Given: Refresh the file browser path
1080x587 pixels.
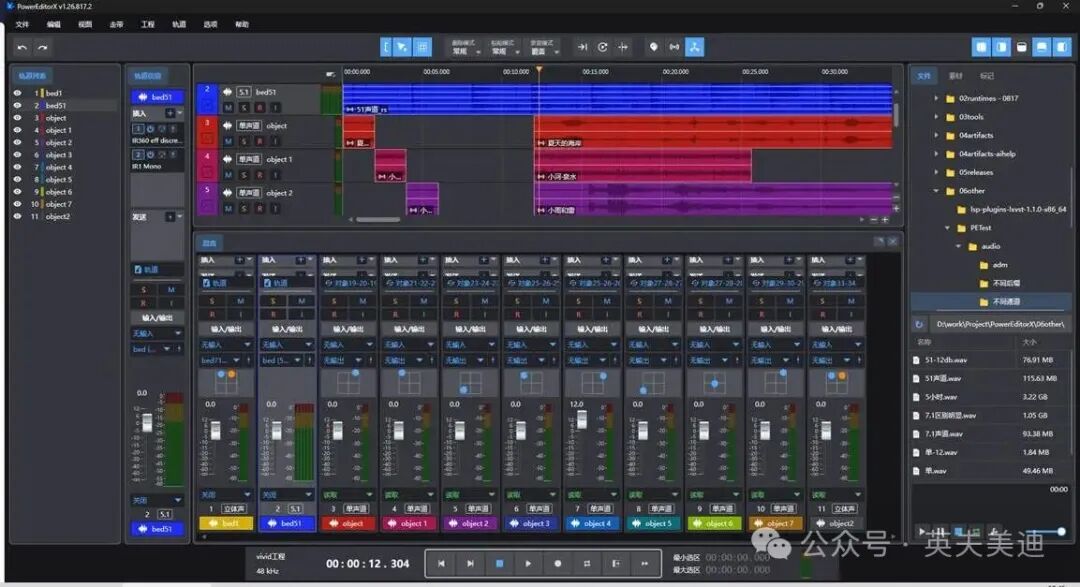Looking at the screenshot, I should click(x=919, y=324).
